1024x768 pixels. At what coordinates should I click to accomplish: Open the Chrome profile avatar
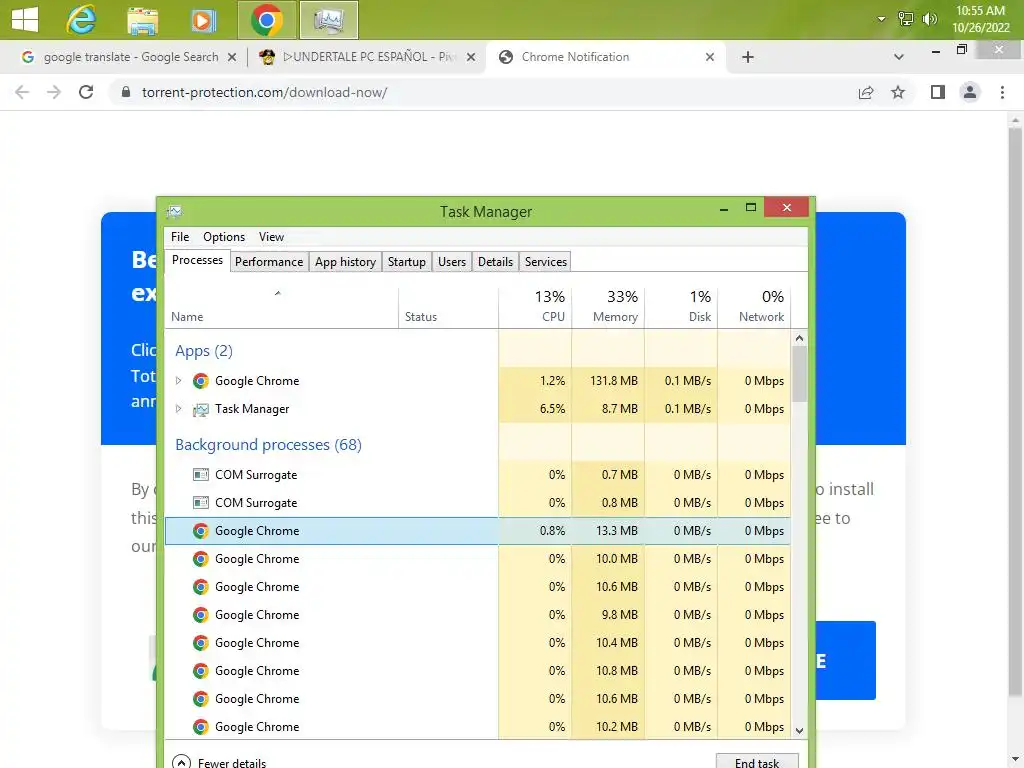tap(970, 92)
